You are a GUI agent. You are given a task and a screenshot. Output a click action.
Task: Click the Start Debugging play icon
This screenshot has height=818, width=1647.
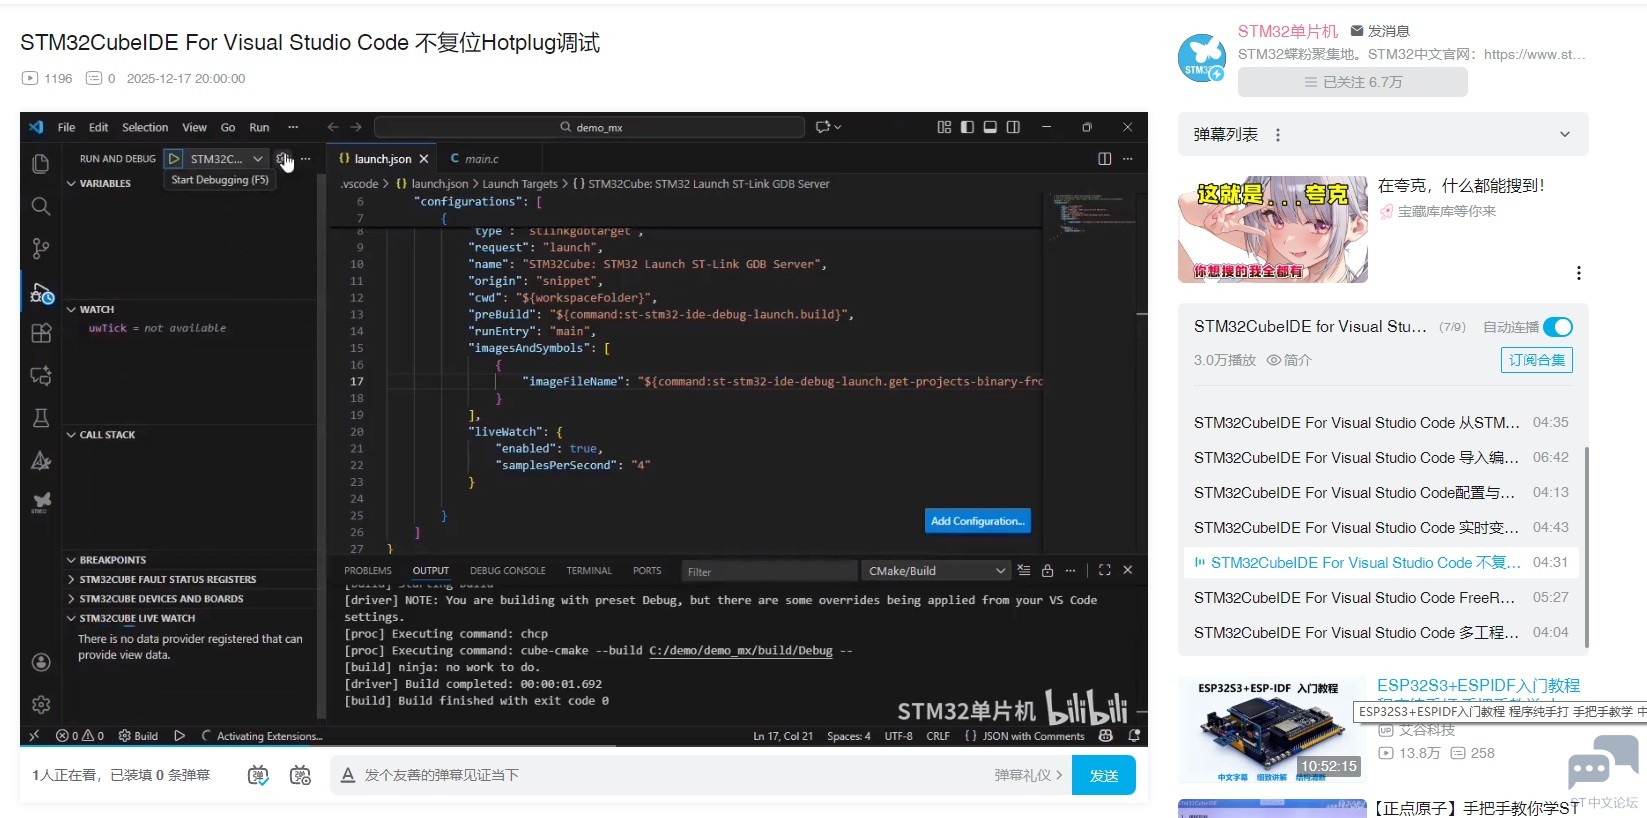pos(174,159)
